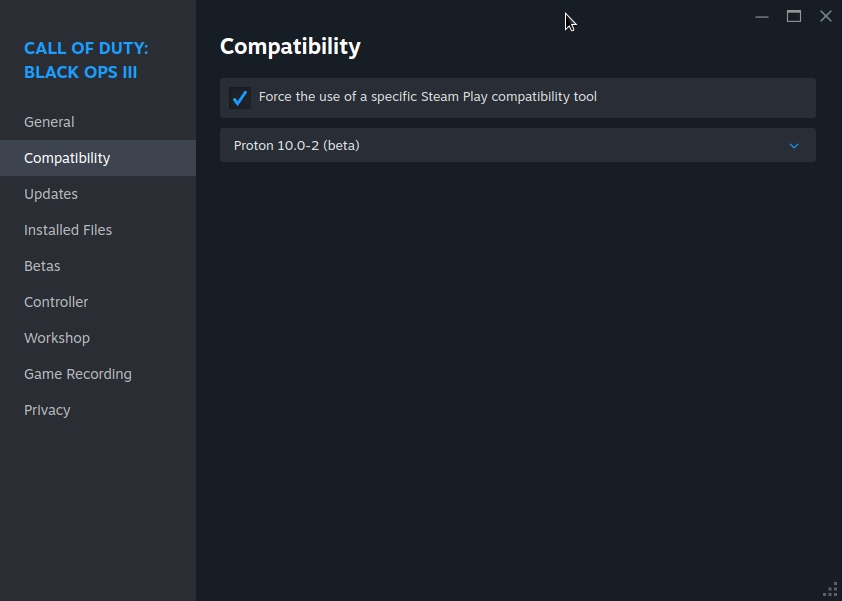Go to the Updates section
Image resolution: width=842 pixels, height=601 pixels.
[51, 194]
